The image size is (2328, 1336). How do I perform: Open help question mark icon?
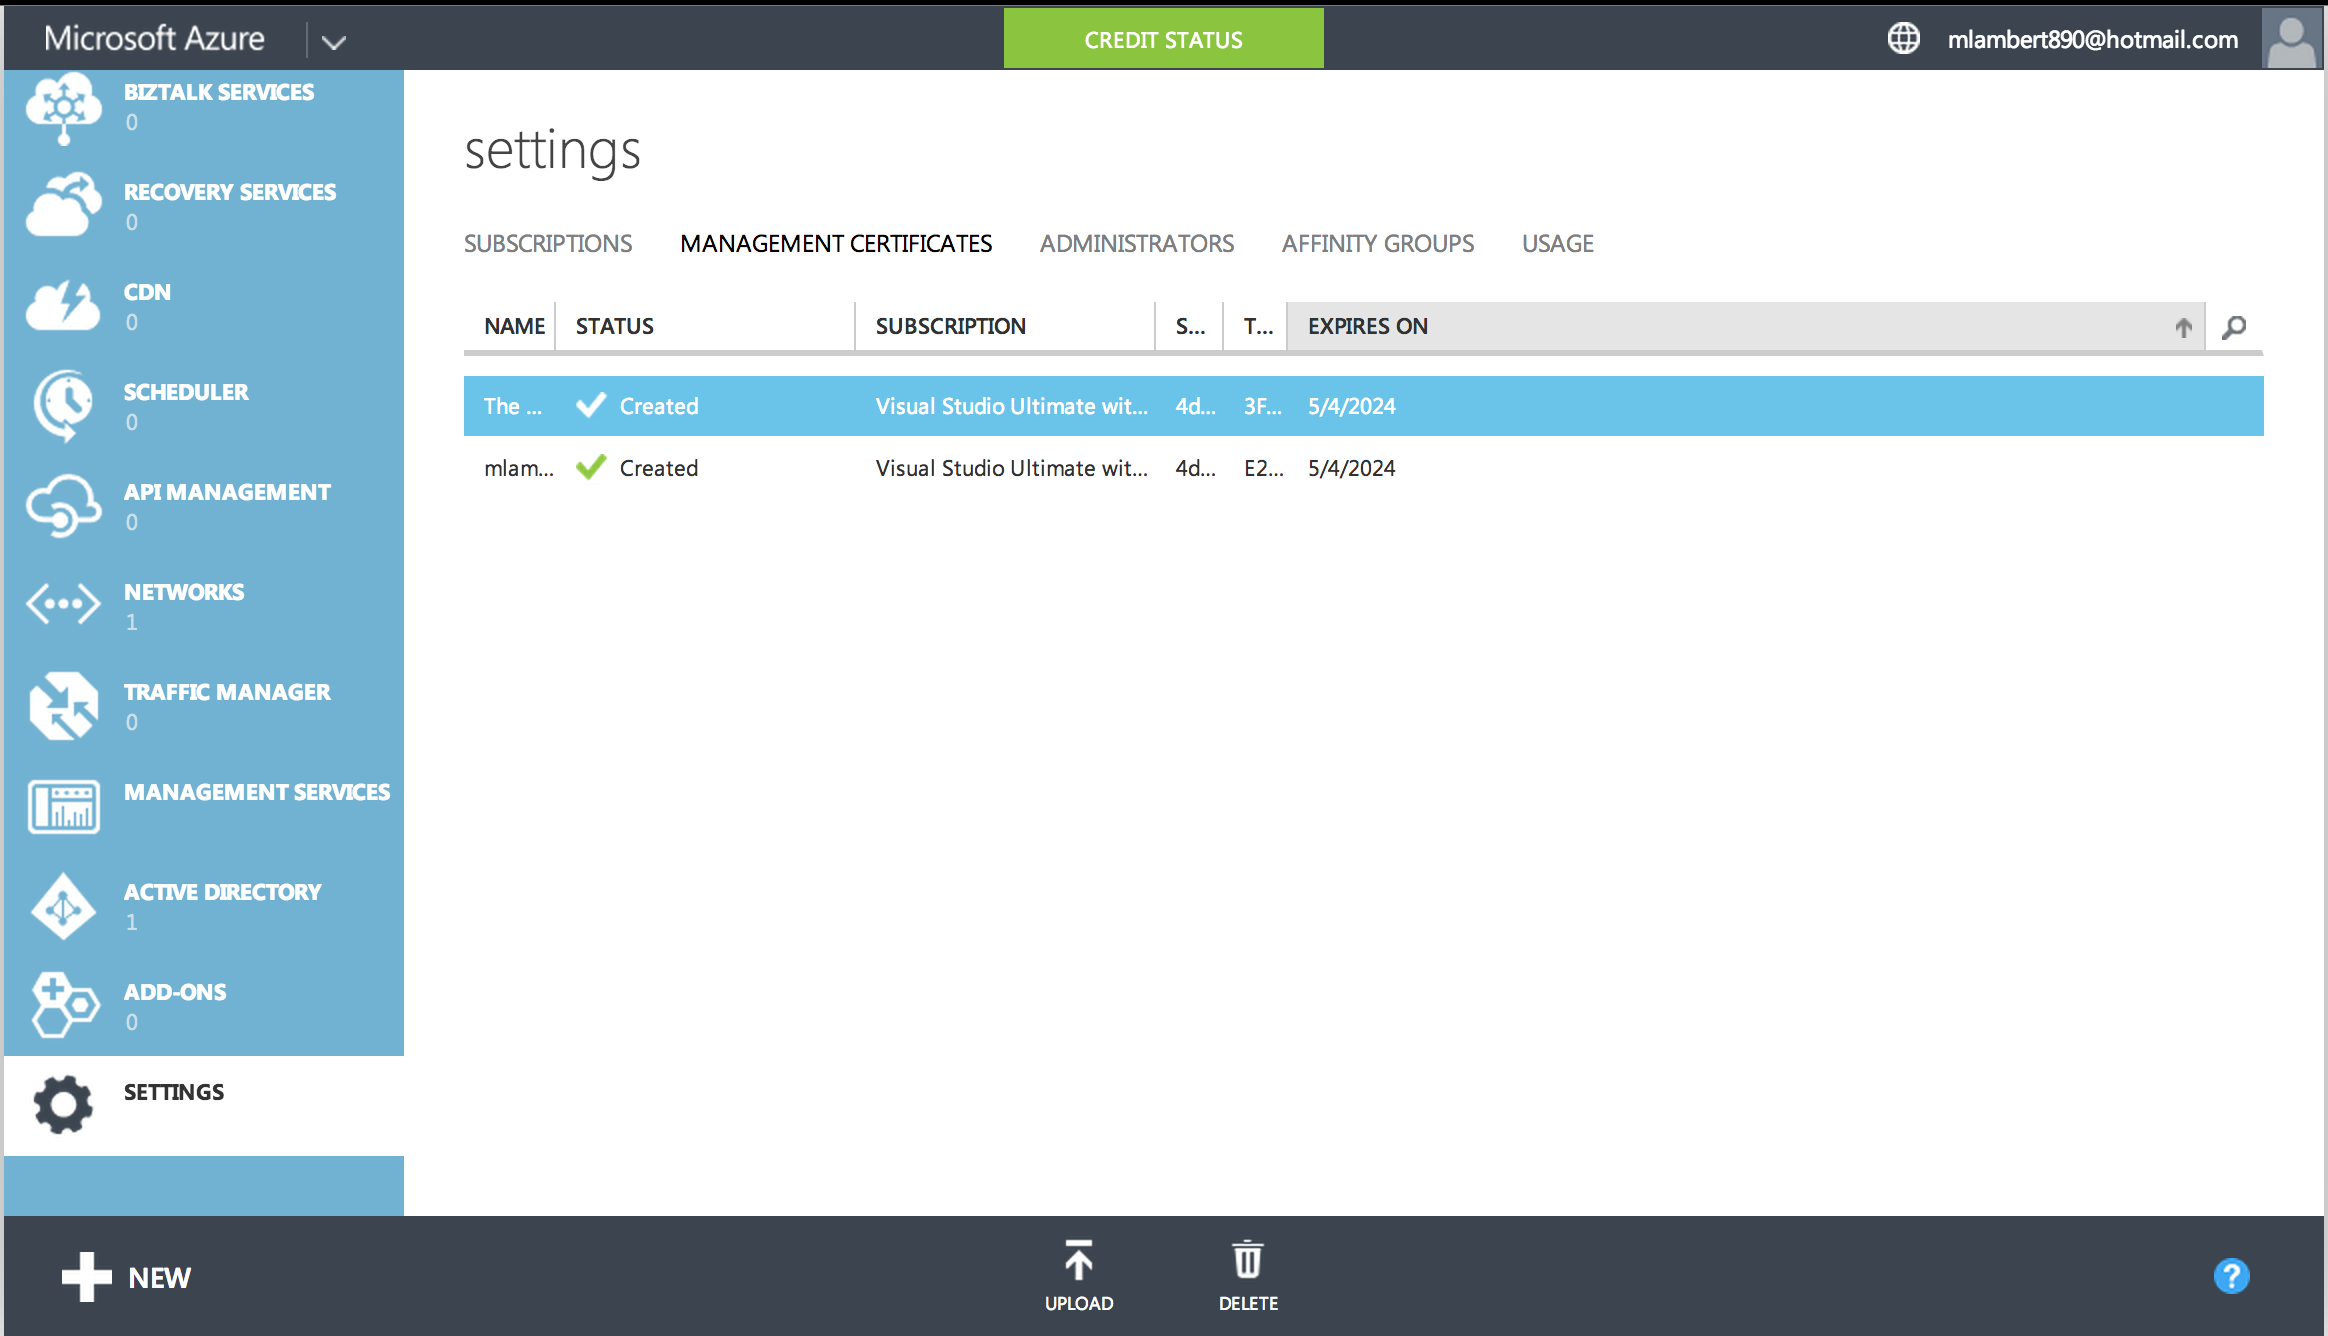click(x=2231, y=1276)
